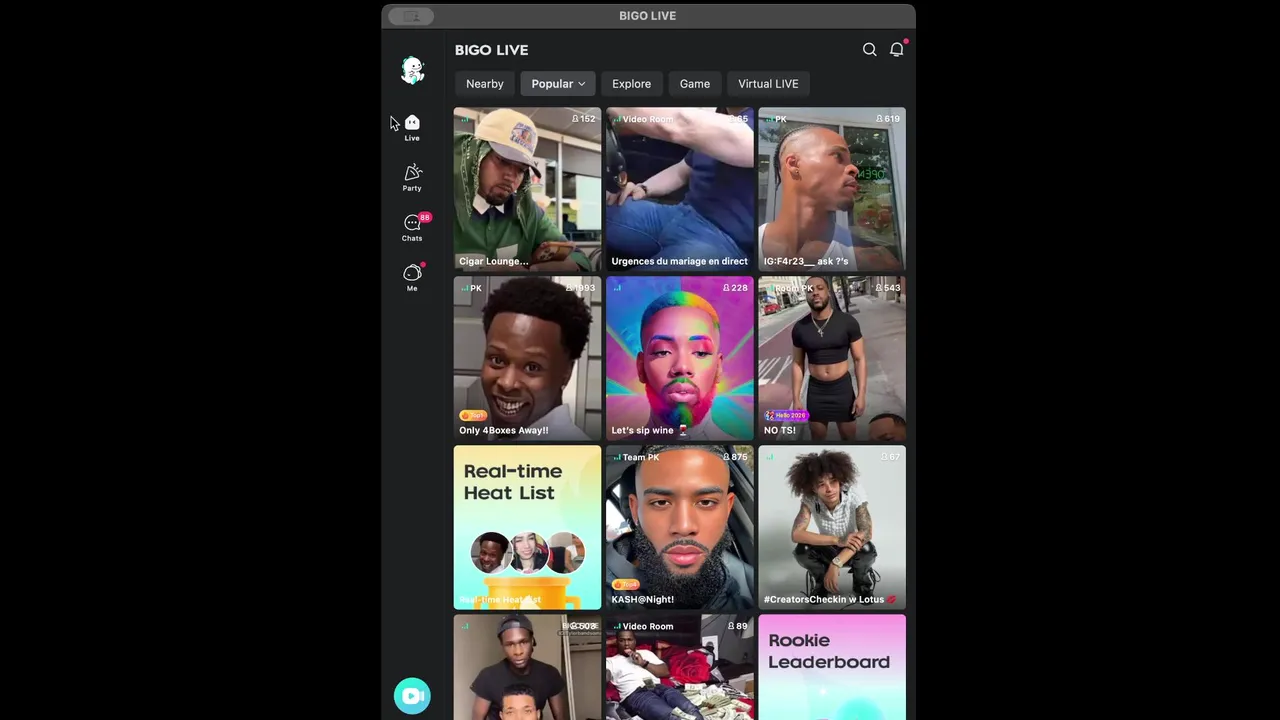This screenshot has width=1280, height=720.
Task: Open the KASH@Night! stream
Action: coord(680,527)
